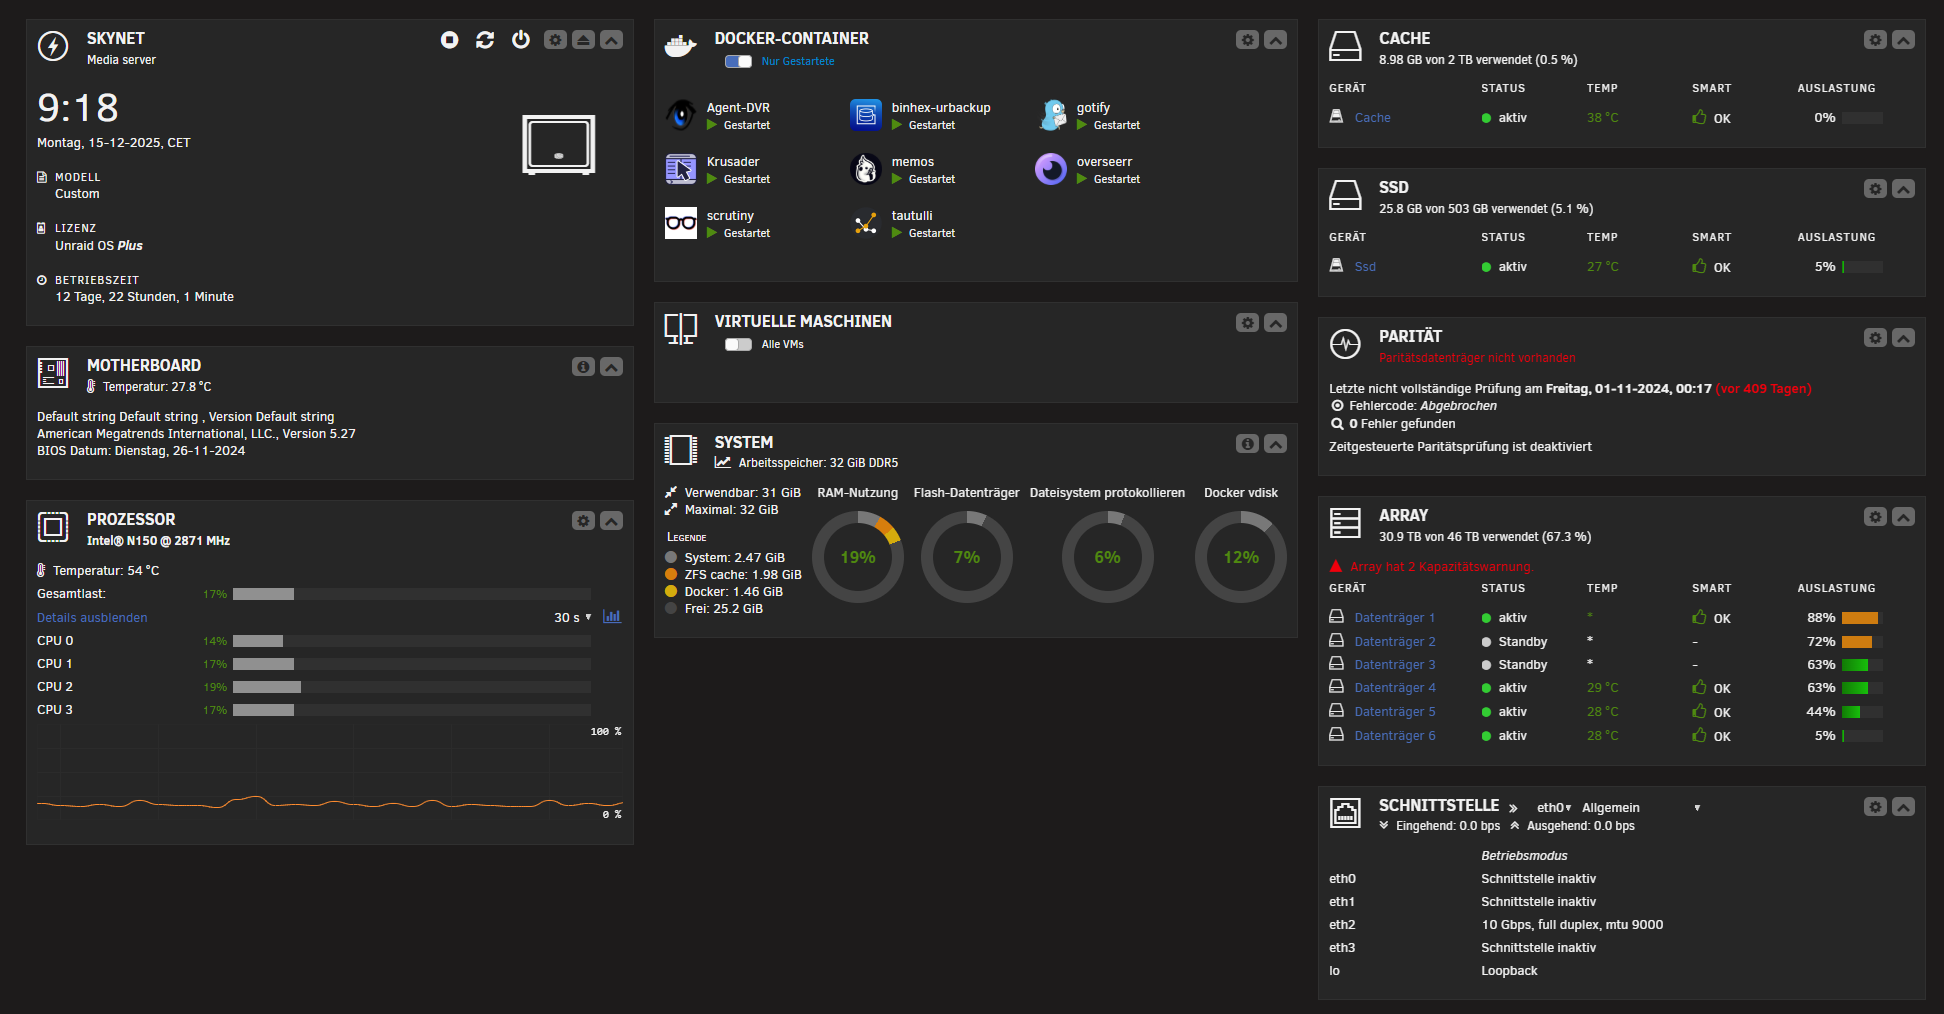1944x1014 pixels.
Task: Open the eth0 interface dropdown
Action: click(x=1554, y=808)
